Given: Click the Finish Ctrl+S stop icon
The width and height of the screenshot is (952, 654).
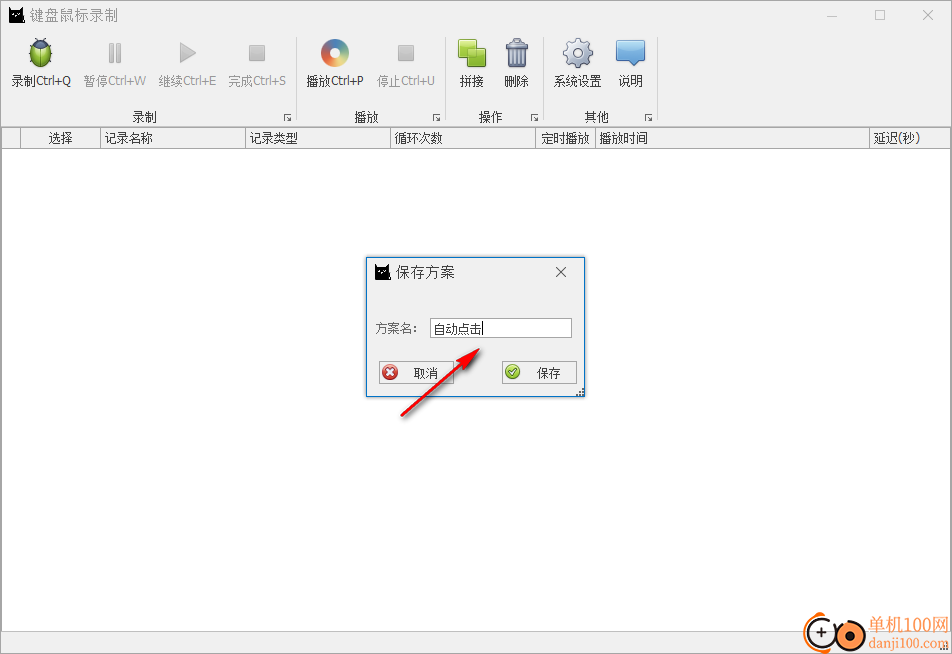Looking at the screenshot, I should point(257,53).
